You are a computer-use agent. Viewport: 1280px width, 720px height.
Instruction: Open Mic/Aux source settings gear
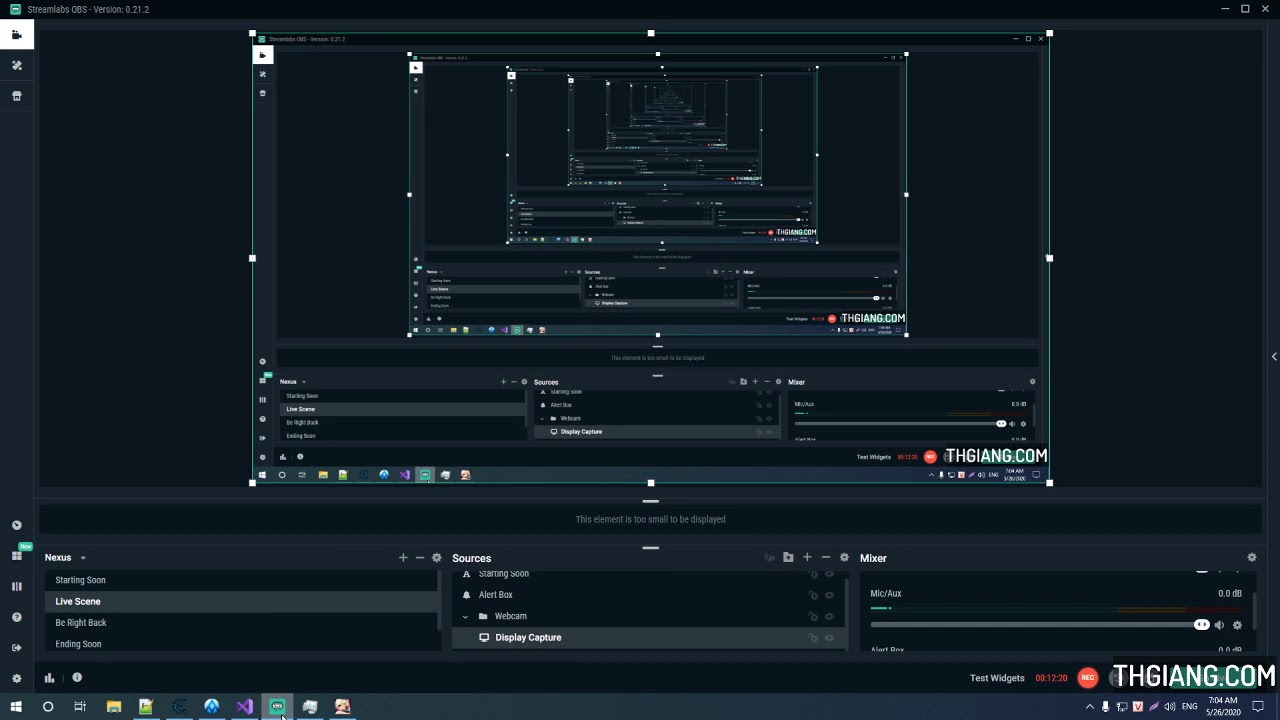1237,625
